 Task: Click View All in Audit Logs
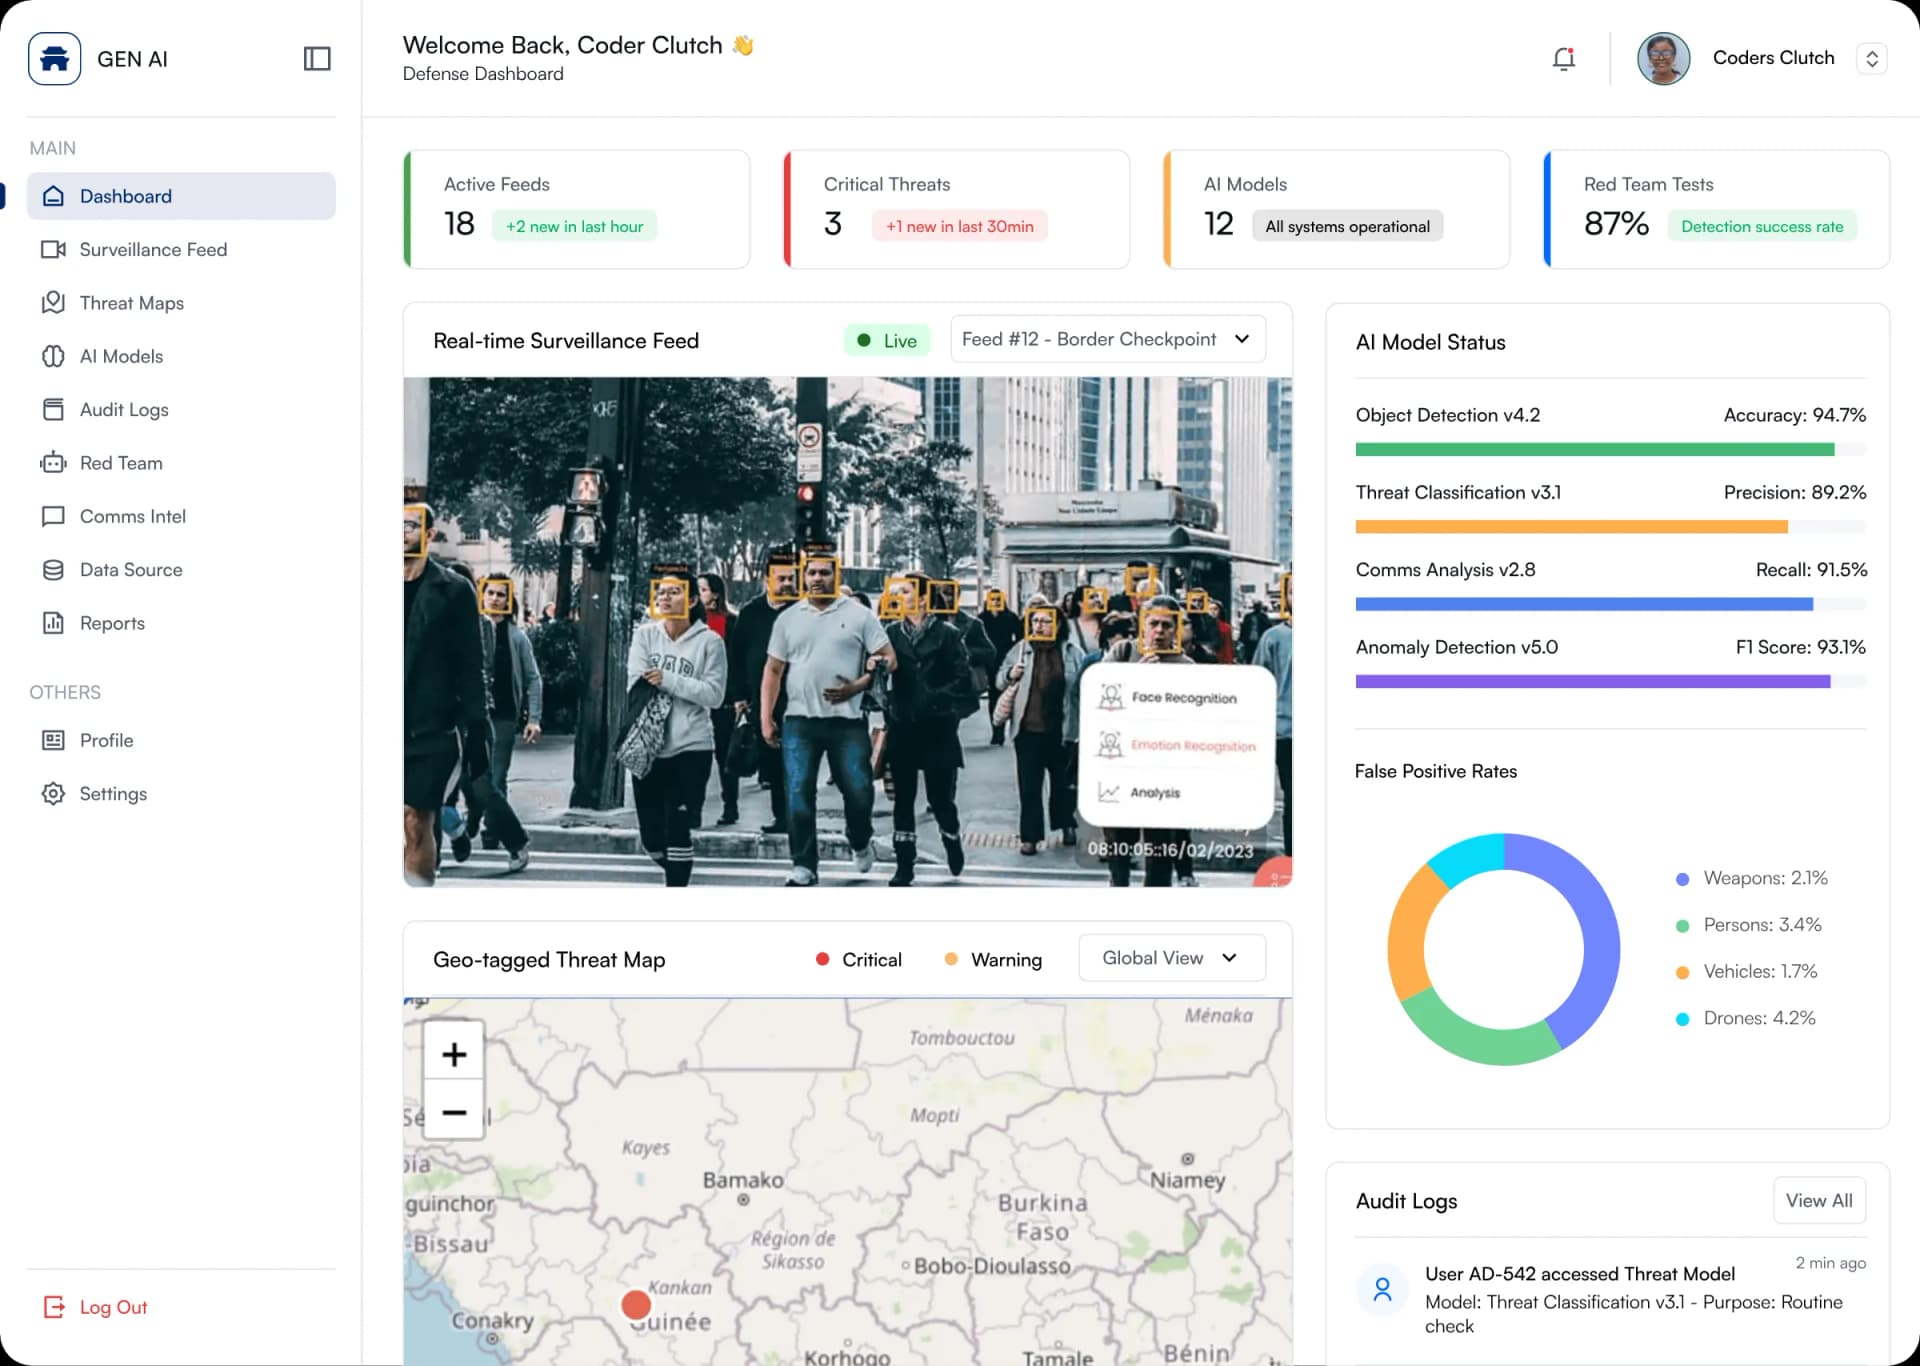[x=1819, y=1200]
